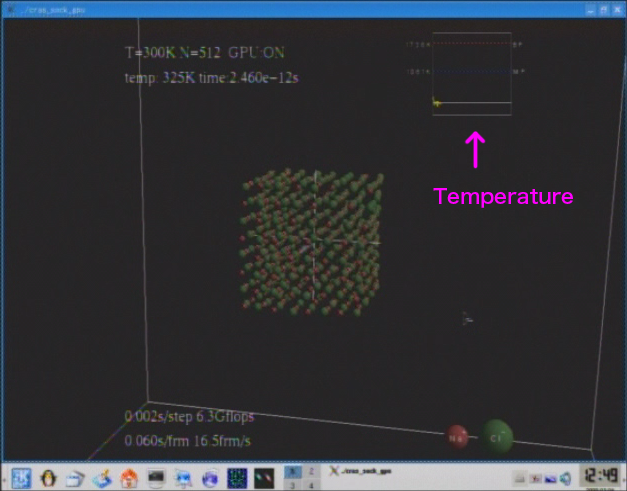Viewport: 627px width, 491px height.
Task: Click the green Cl atom sphere
Action: click(x=497, y=436)
